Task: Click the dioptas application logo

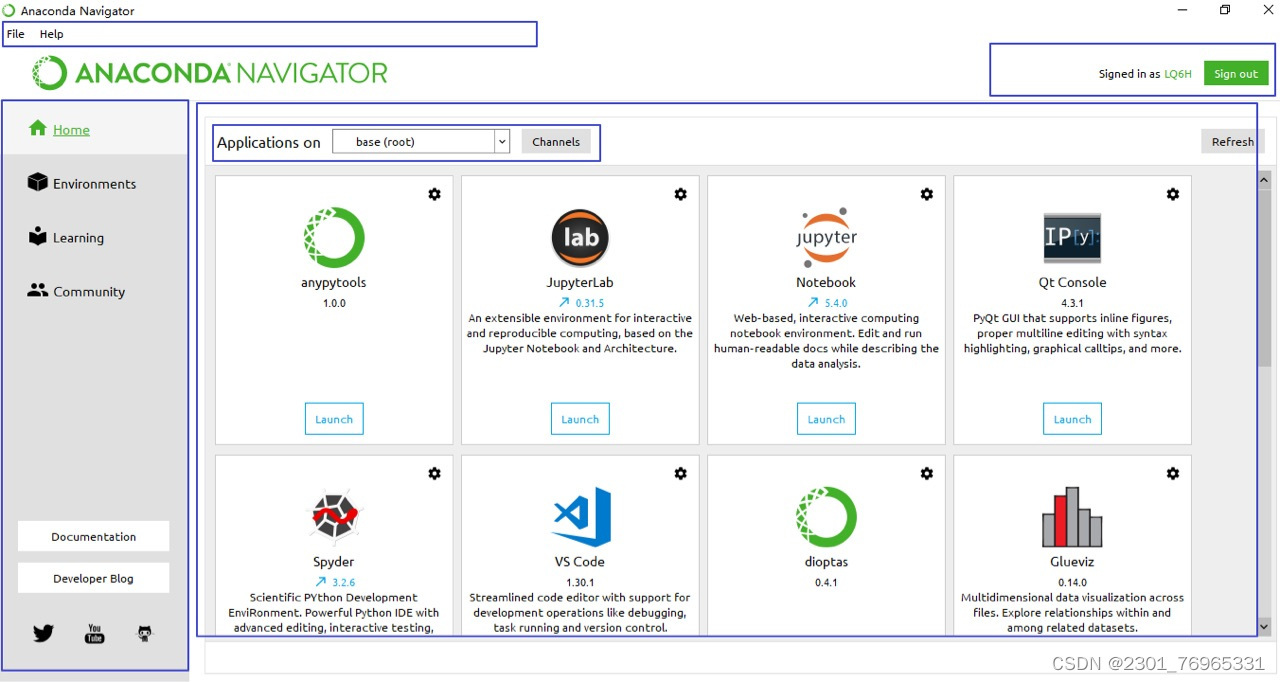Action: pos(826,517)
